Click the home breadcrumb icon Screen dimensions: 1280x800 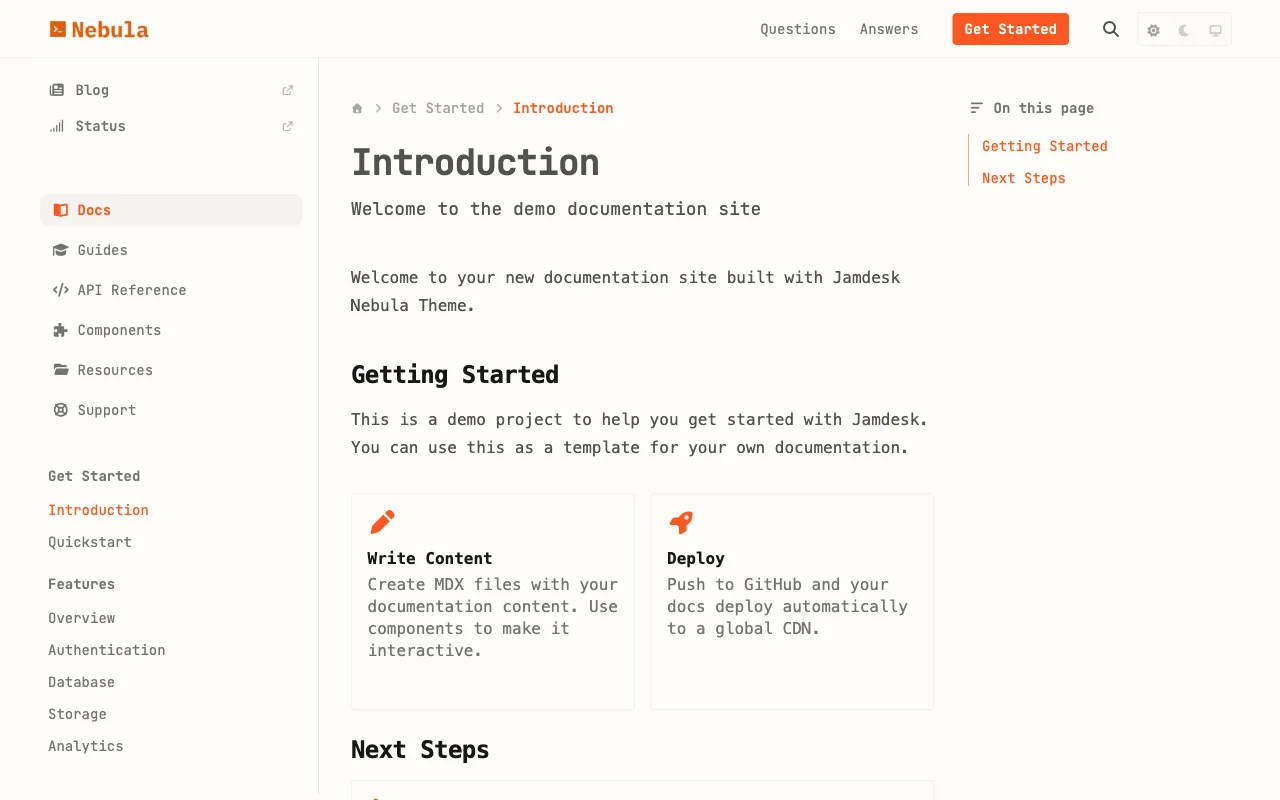click(x=357, y=108)
